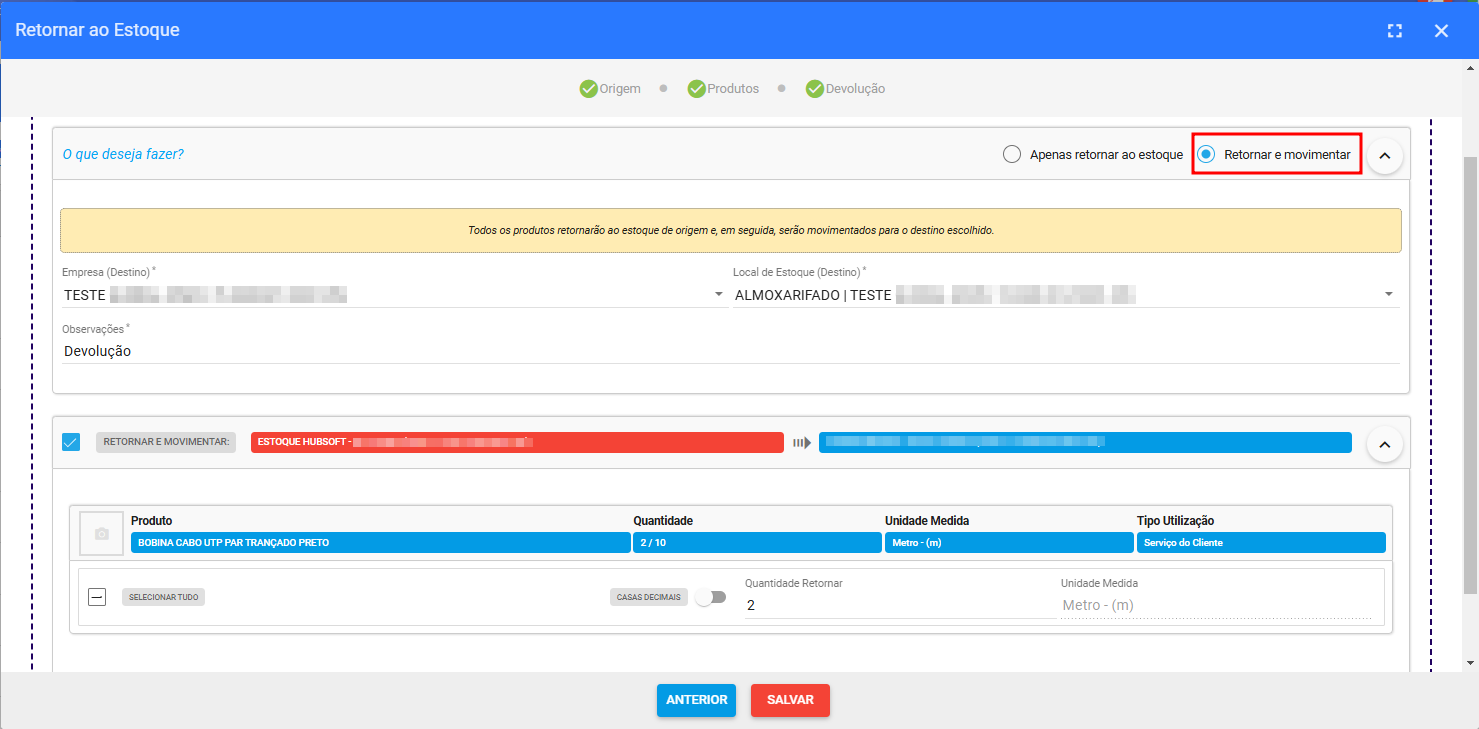Viewport: 1479px width, 729px height.
Task: Click the Quantidade Retornar input field
Action: (x=900, y=605)
